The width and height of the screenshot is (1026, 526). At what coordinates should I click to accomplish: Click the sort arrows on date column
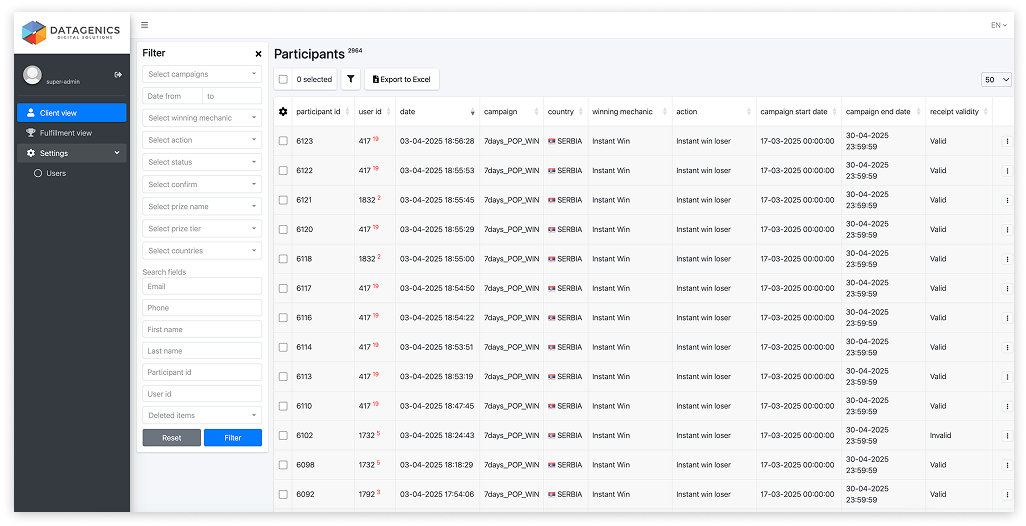pos(473,112)
